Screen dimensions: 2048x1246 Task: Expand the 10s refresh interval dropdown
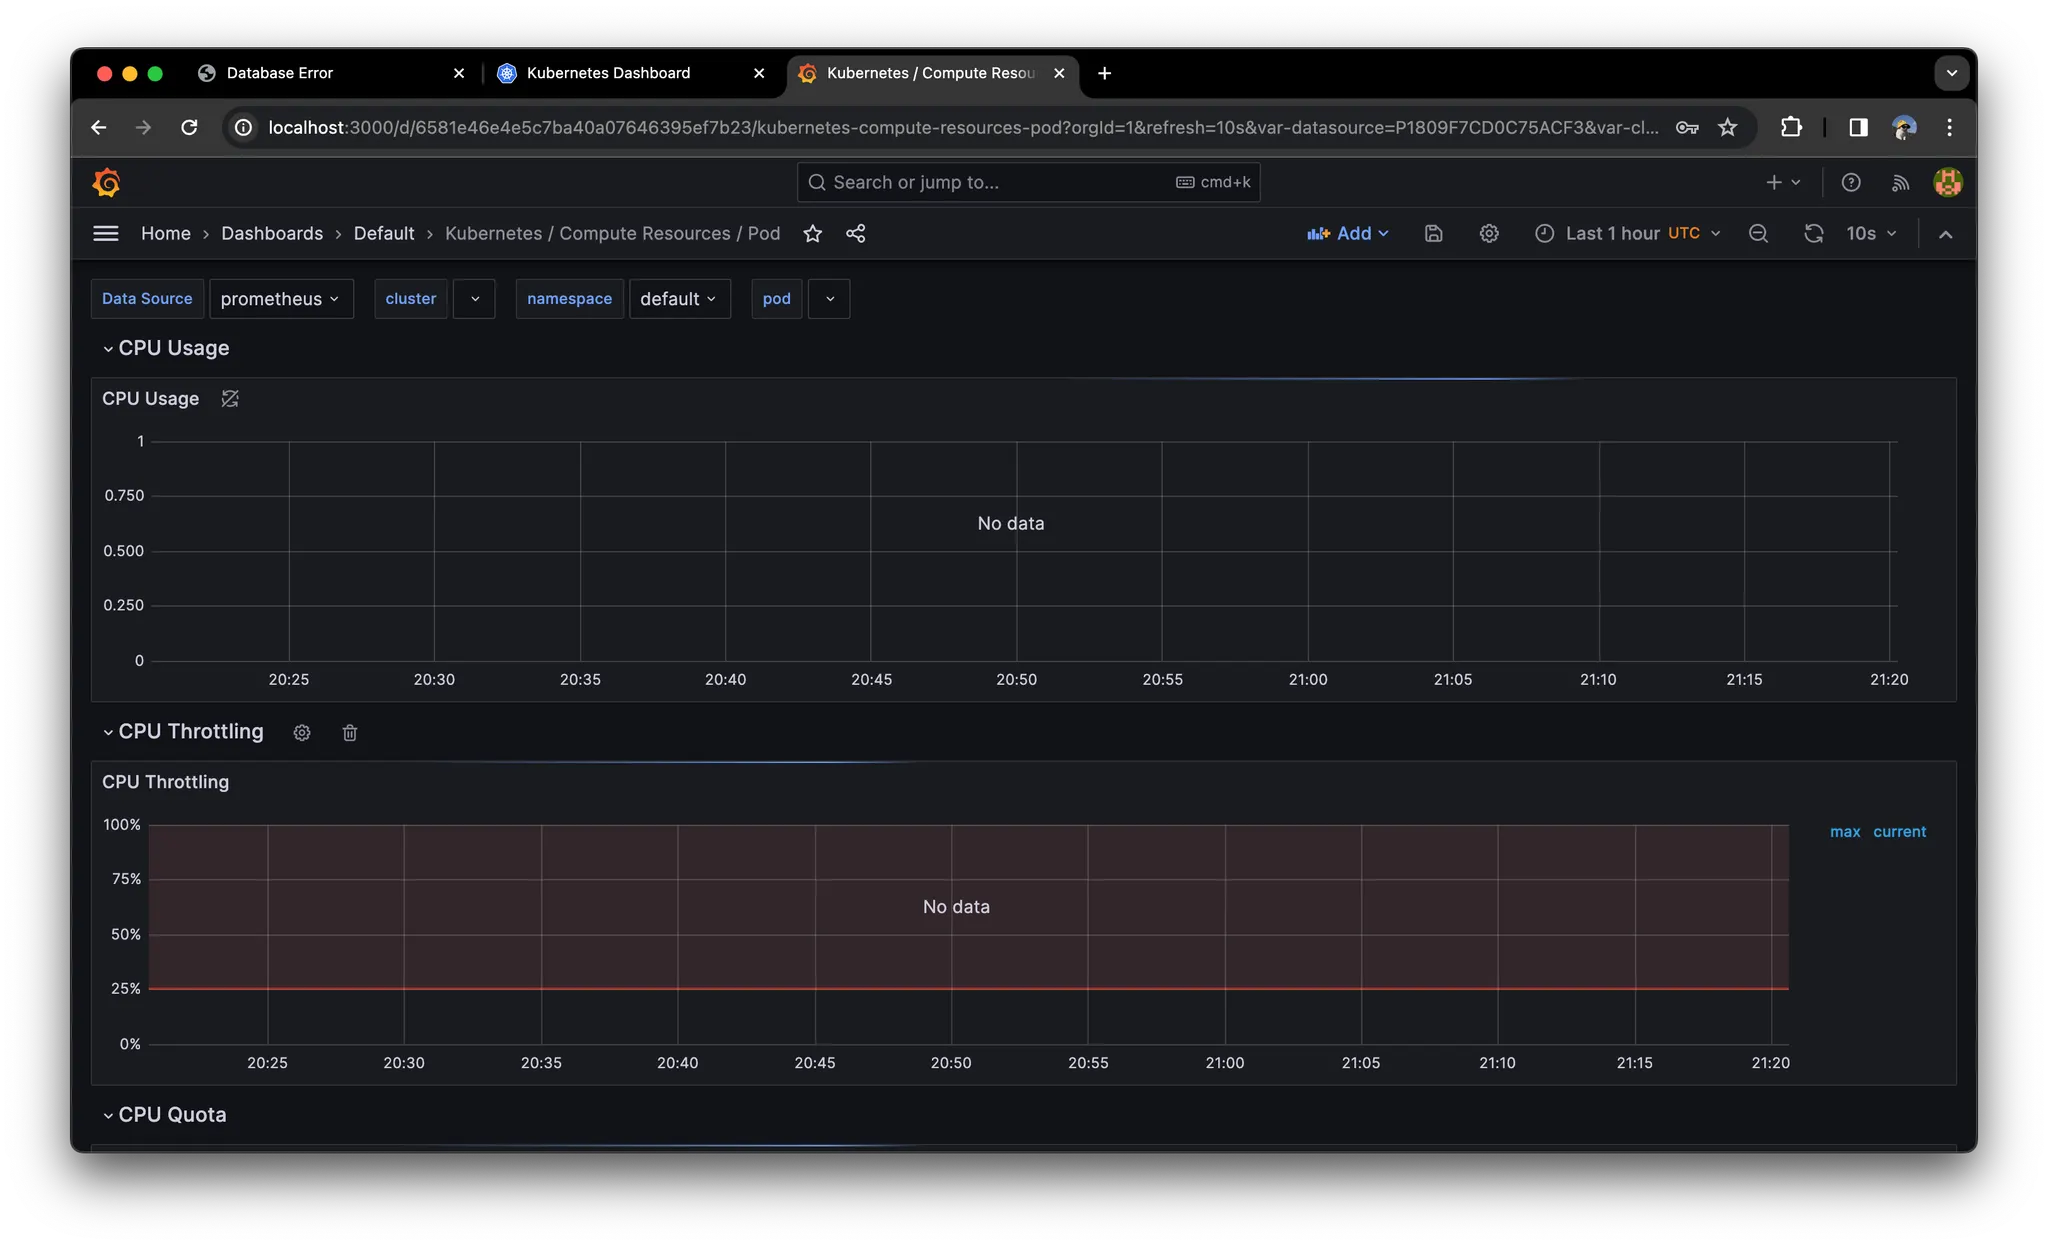[1871, 233]
